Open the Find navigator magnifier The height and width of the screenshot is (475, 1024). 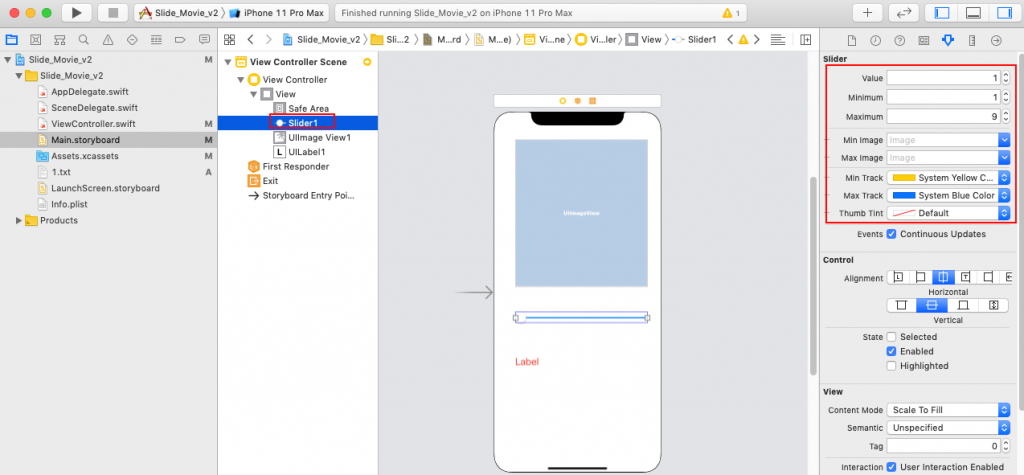84,39
